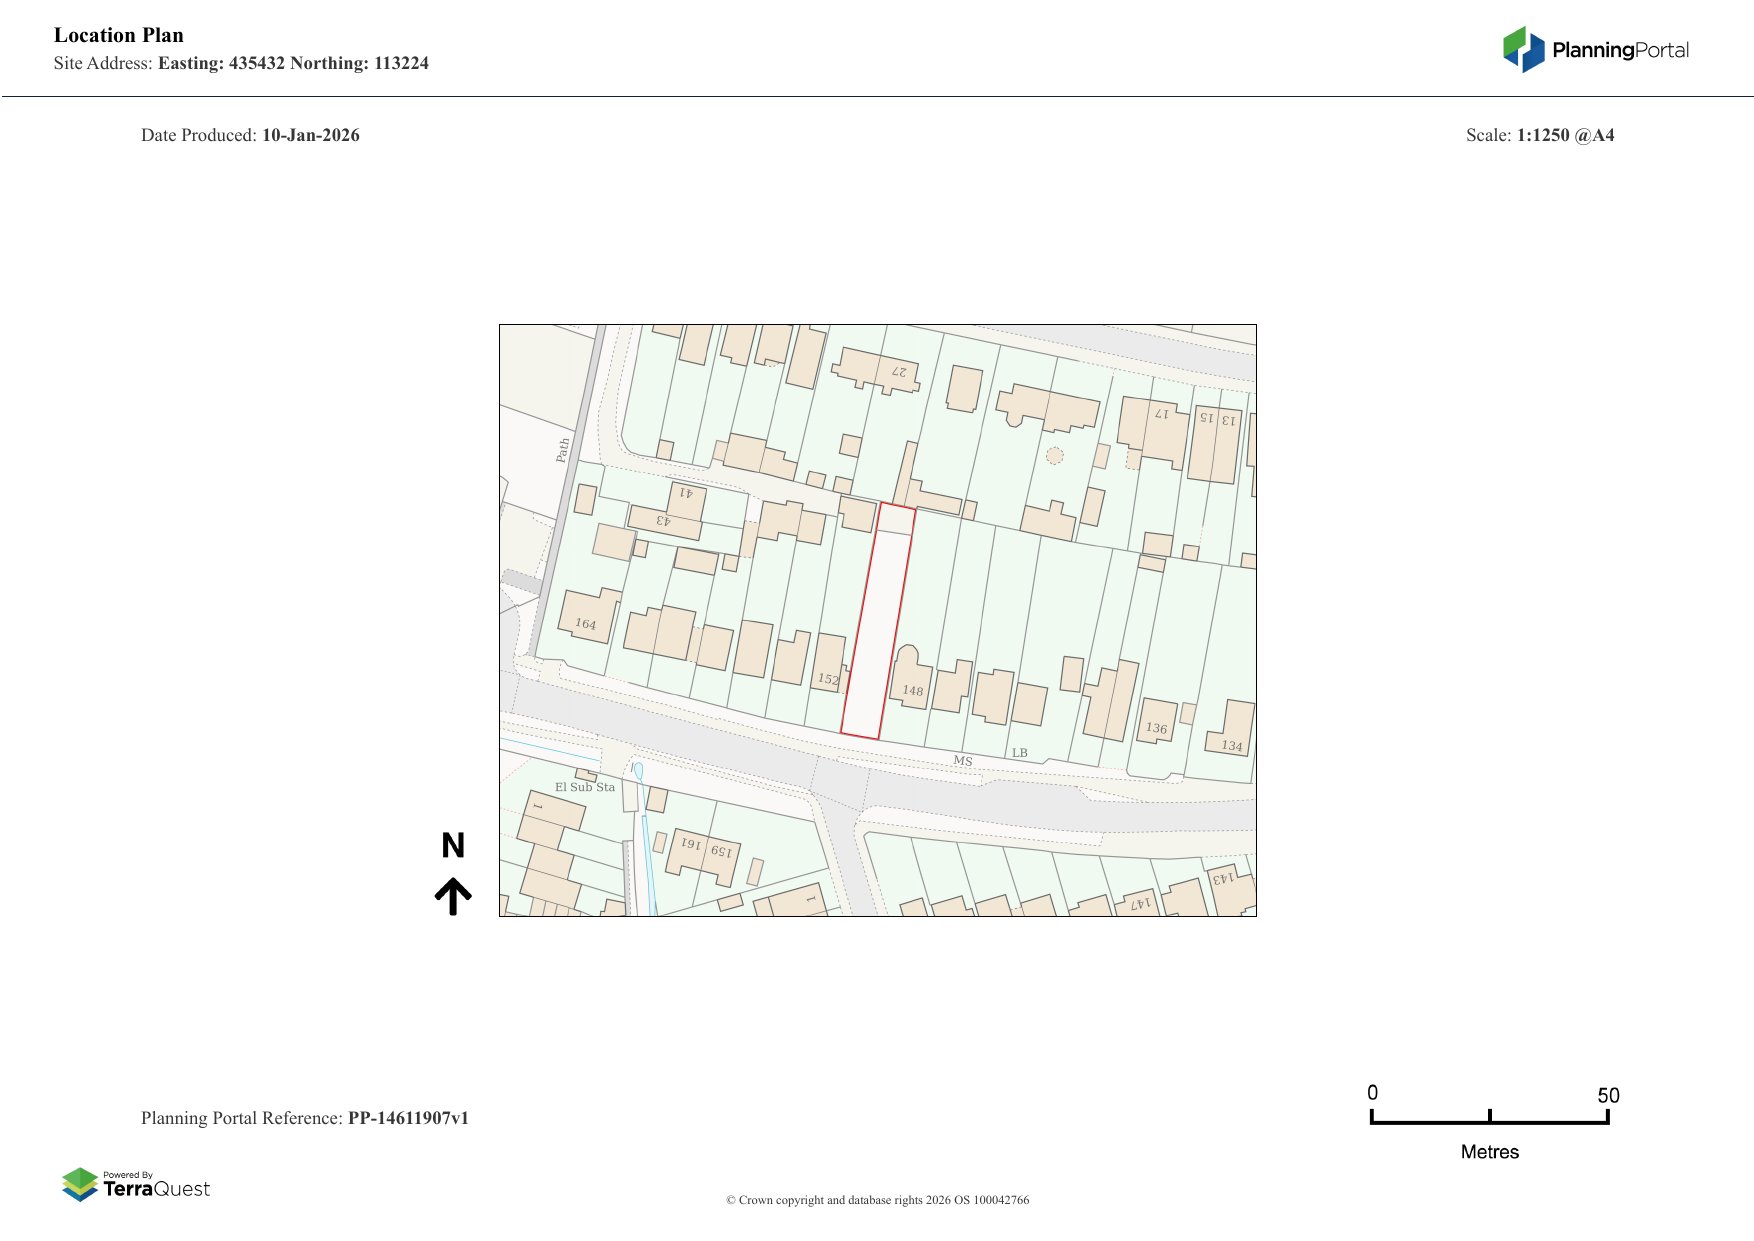Click the Planning Portal logo icon
The width and height of the screenshot is (1754, 1241).
point(1523,49)
